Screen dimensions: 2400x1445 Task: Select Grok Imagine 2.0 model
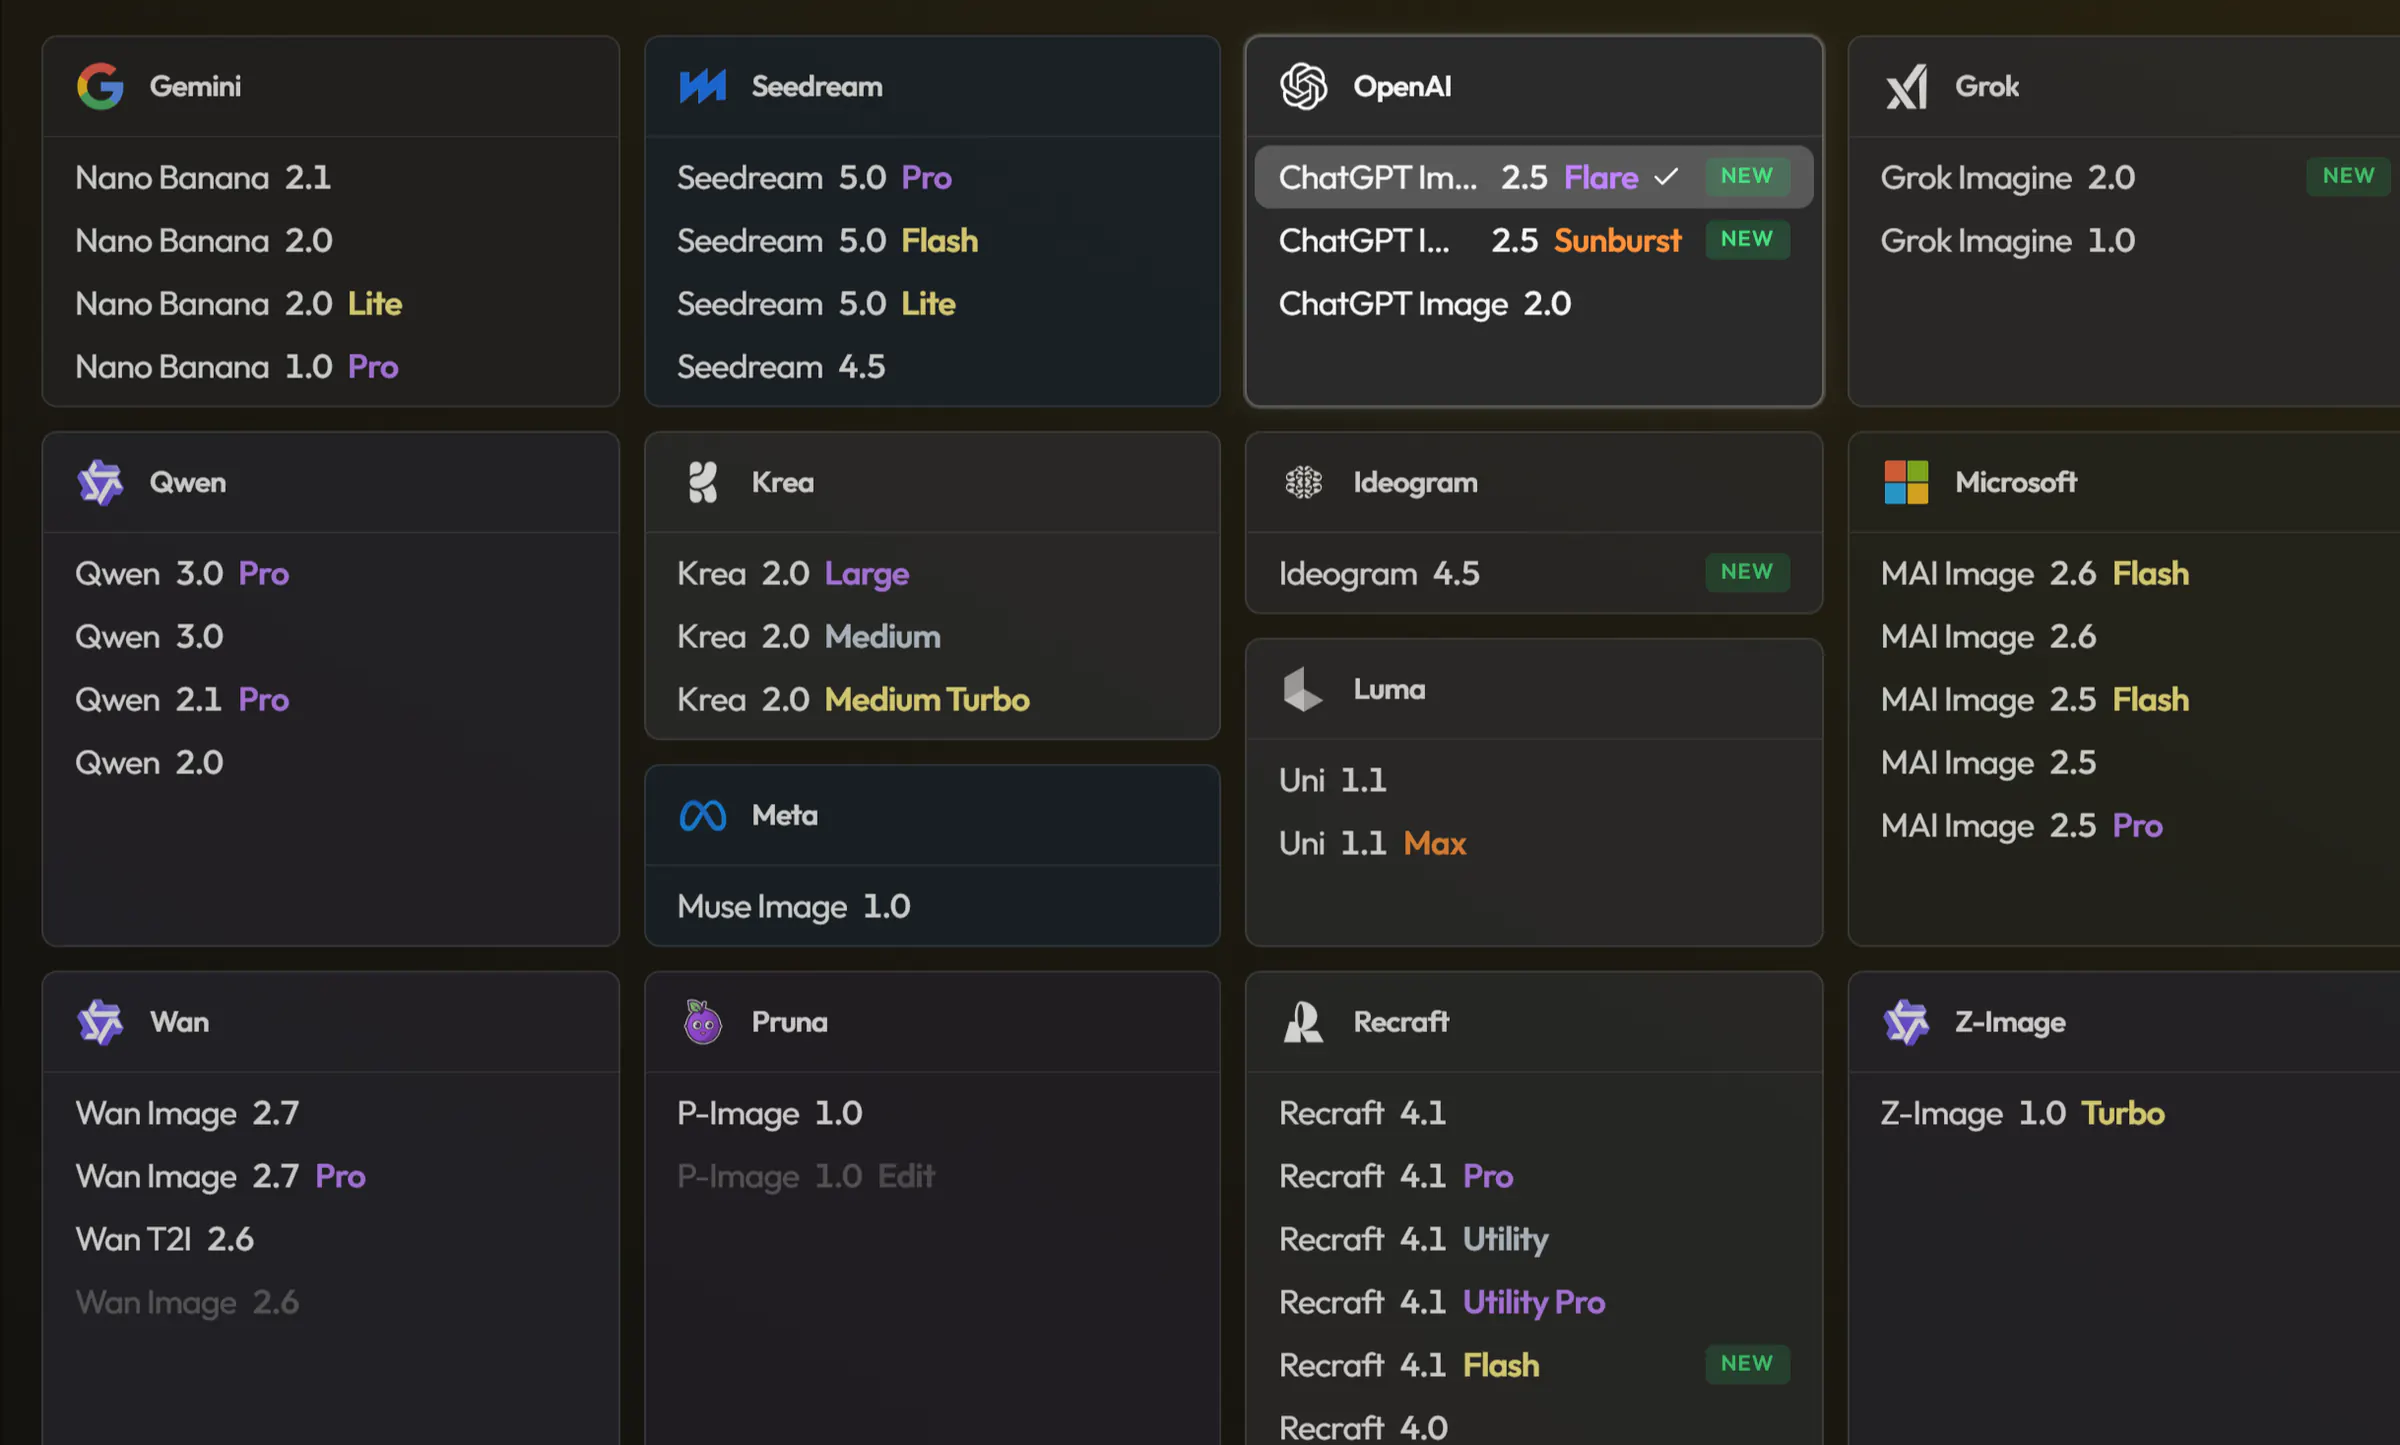[x=2130, y=177]
